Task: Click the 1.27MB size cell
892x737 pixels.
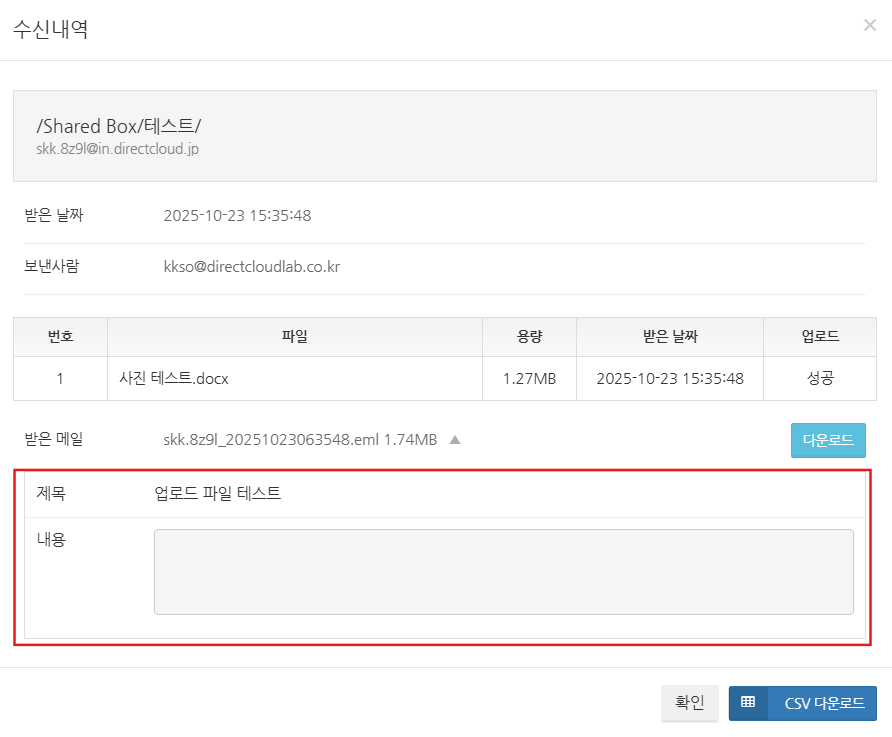Action: tap(529, 379)
